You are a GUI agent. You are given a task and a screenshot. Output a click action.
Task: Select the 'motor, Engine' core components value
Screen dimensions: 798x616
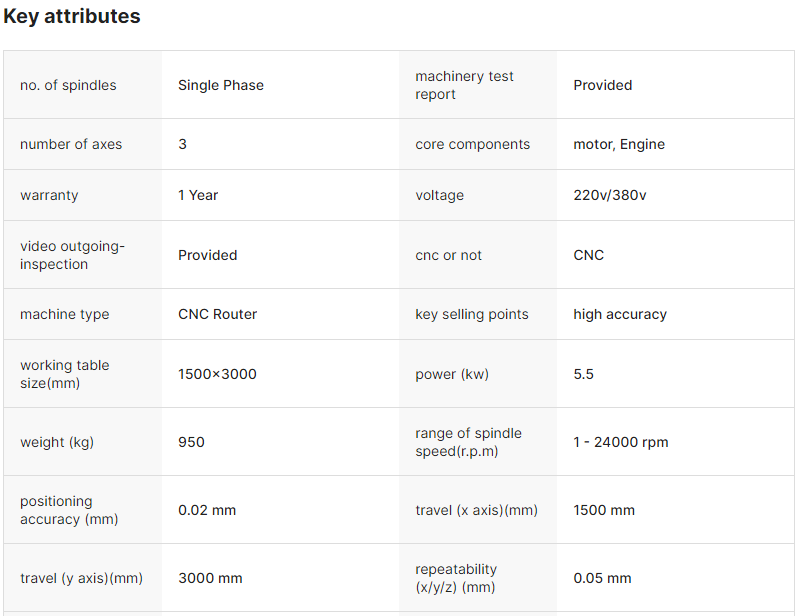pyautogui.click(x=619, y=144)
